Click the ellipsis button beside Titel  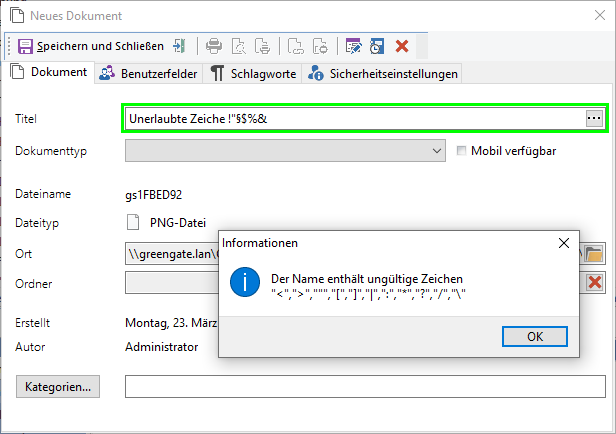tap(594, 118)
